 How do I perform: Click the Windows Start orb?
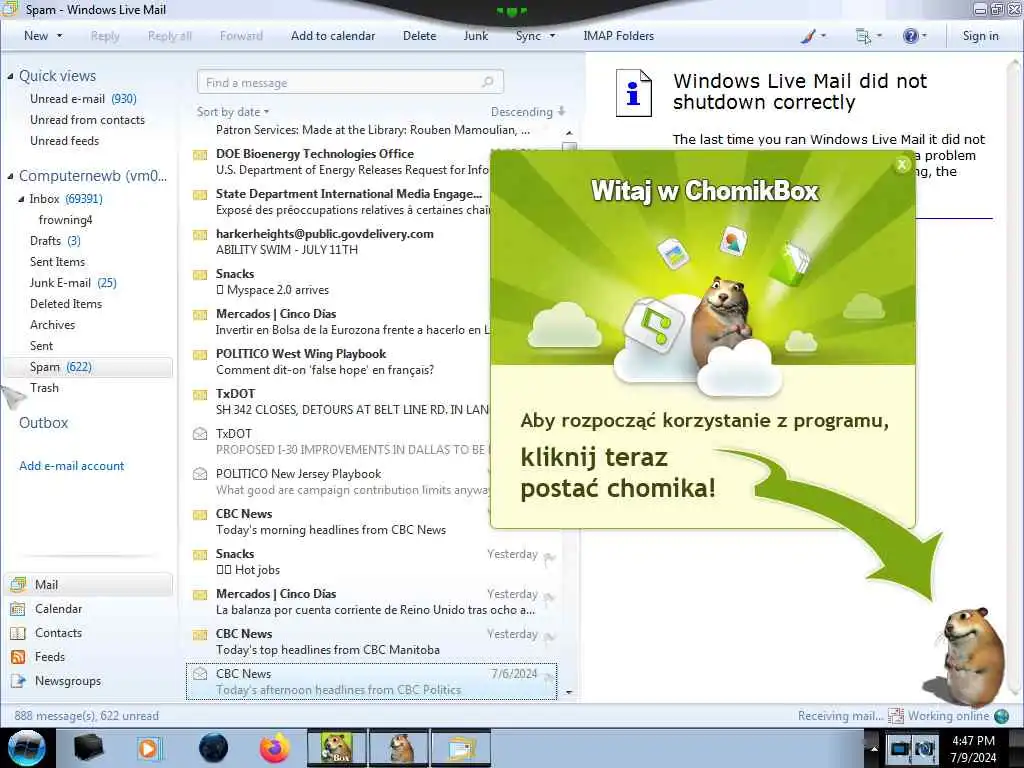tap(26, 748)
